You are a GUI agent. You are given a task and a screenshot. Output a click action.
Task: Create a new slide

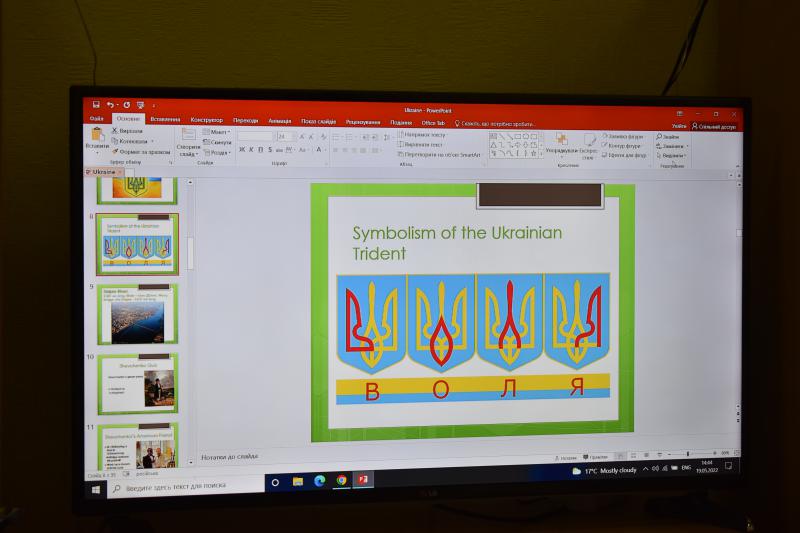click(188, 142)
